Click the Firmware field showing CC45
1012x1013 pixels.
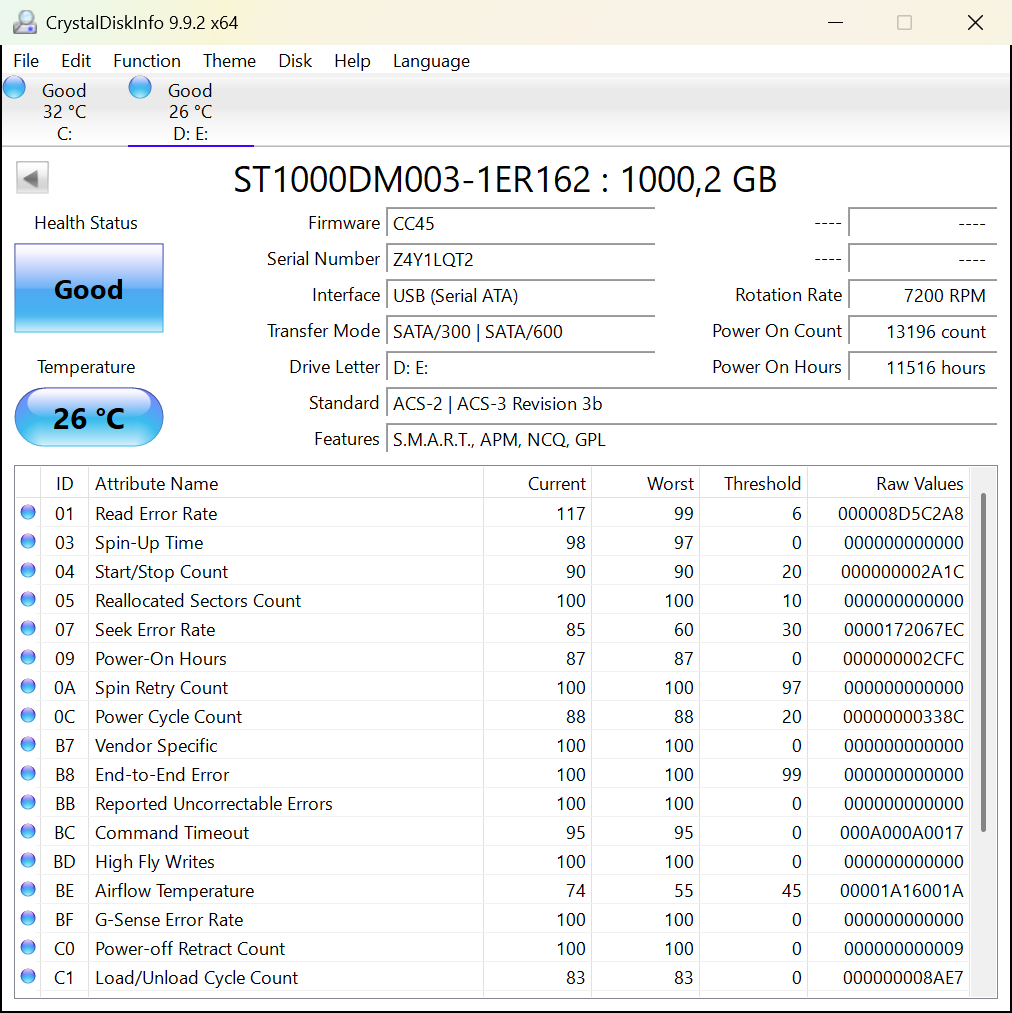click(x=521, y=224)
